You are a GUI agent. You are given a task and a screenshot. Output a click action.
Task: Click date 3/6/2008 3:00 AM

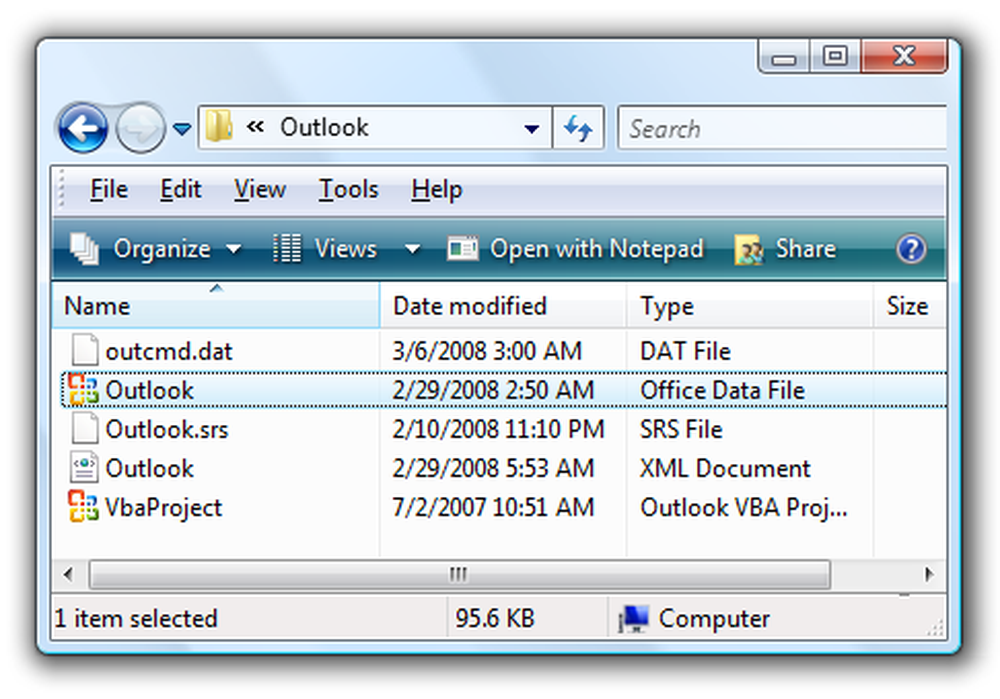[487, 351]
